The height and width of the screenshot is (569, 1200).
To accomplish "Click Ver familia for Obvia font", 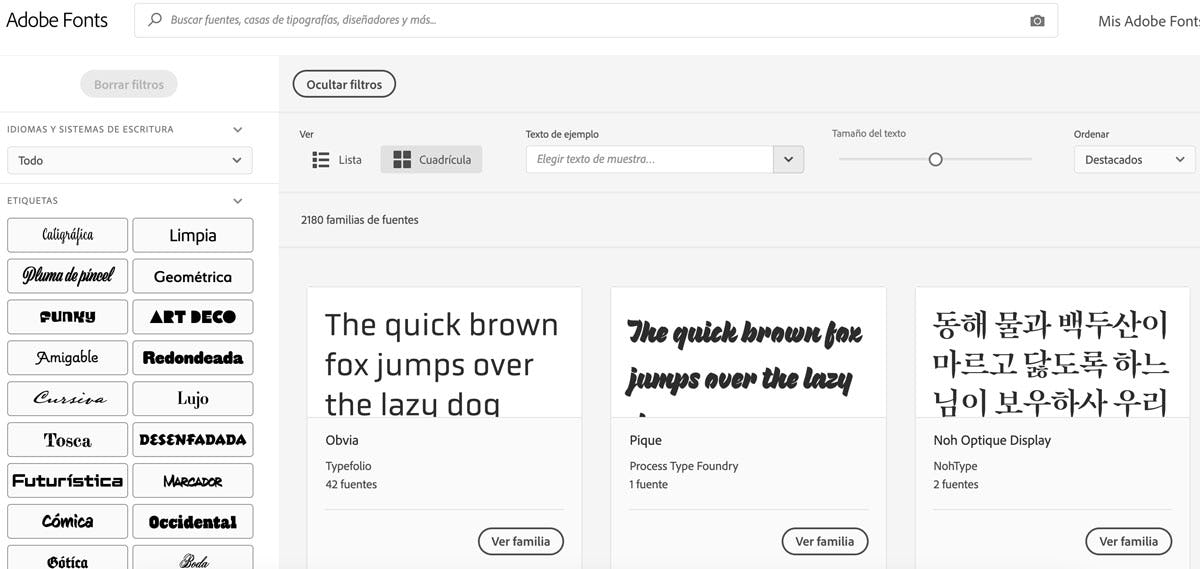I will 521,542.
